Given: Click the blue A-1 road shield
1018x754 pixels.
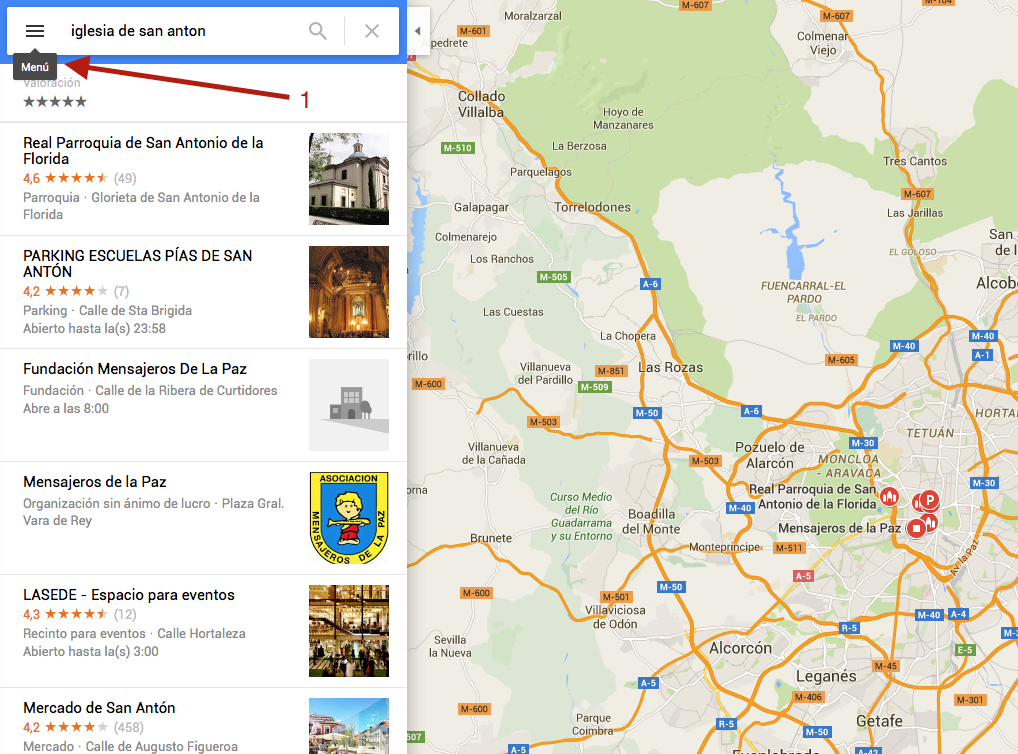Looking at the screenshot, I should coord(982,355).
